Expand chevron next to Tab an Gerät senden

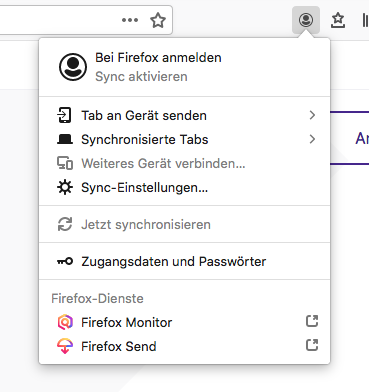(312, 115)
